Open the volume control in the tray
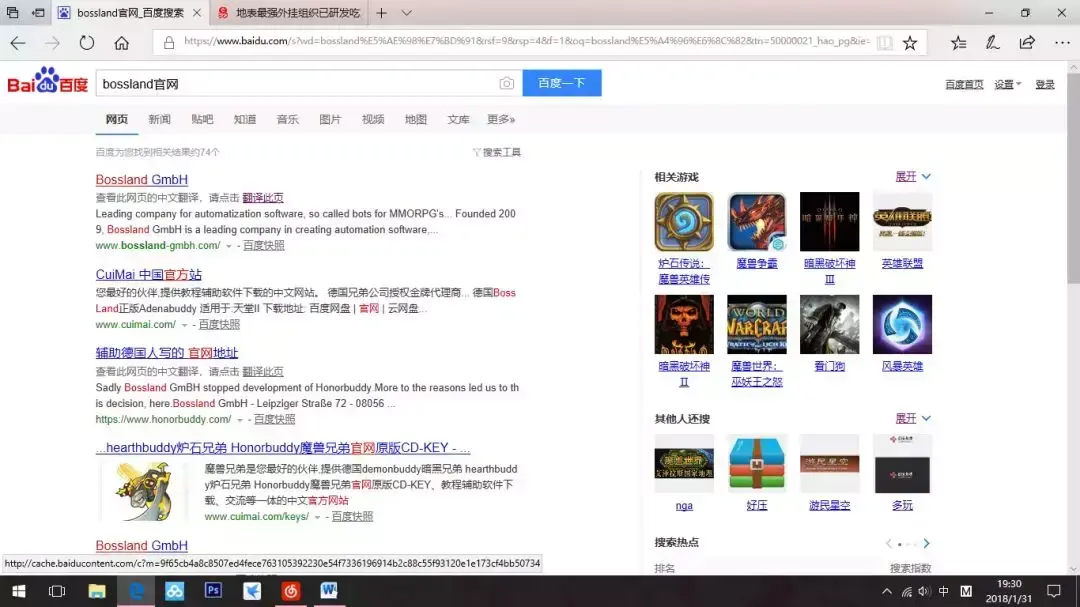1080x607 pixels. [x=924, y=591]
